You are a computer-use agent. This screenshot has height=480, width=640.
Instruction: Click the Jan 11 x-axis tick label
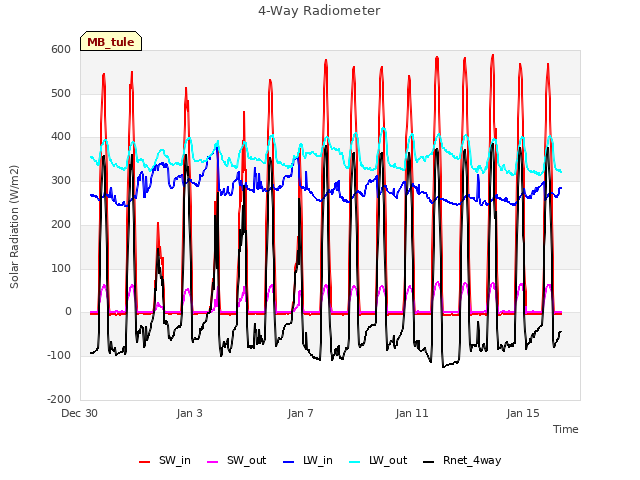(412, 413)
